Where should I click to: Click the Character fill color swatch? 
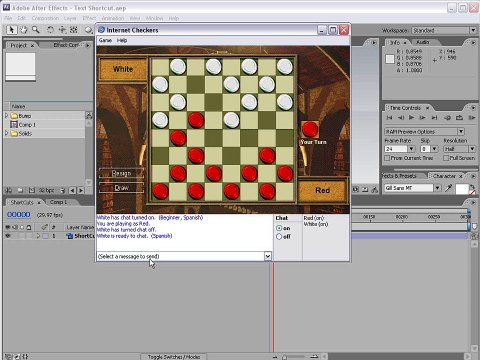coord(462,189)
